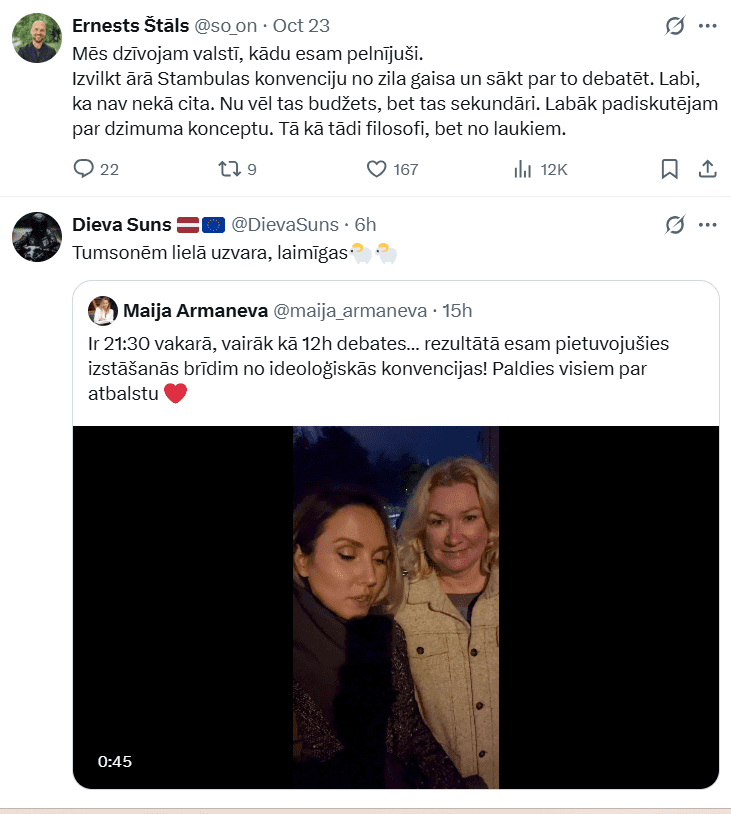
Task: Open more options for Dieva Suns post
Action: click(707, 224)
